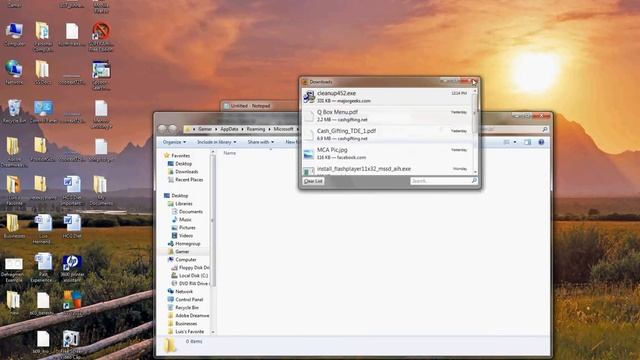Click the HP printer assistant desktop icon
Viewport: 640px width, 360px height.
point(72,268)
